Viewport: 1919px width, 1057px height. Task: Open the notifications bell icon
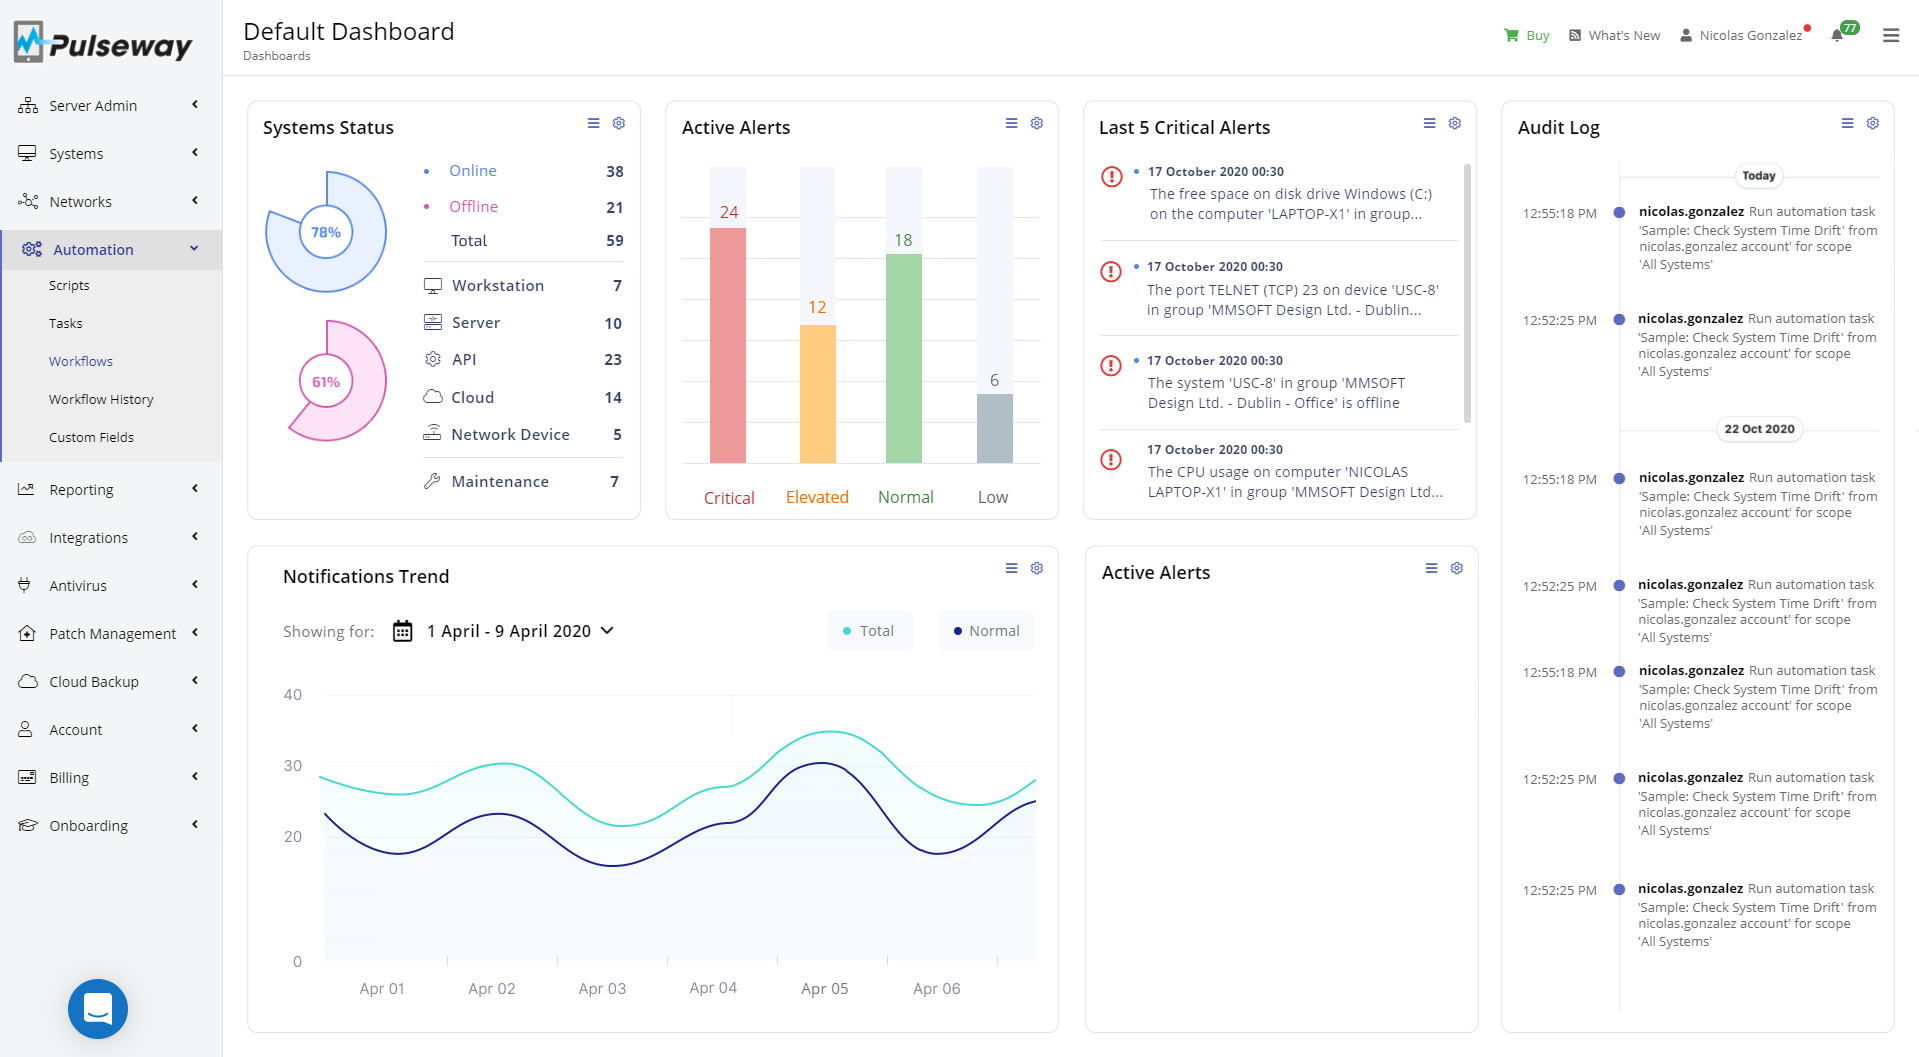point(1836,35)
